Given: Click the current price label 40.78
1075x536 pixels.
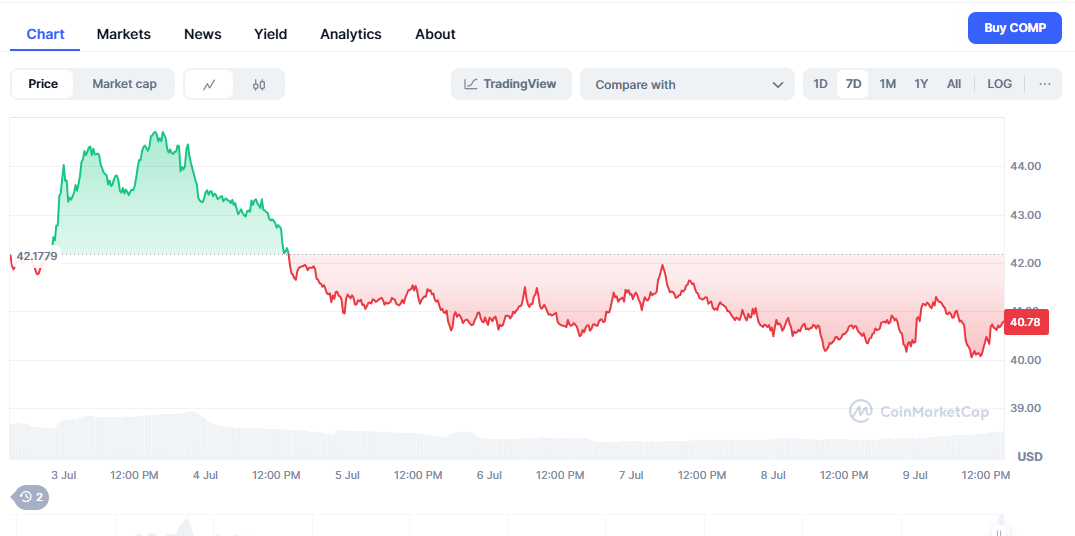Looking at the screenshot, I should tap(1025, 322).
